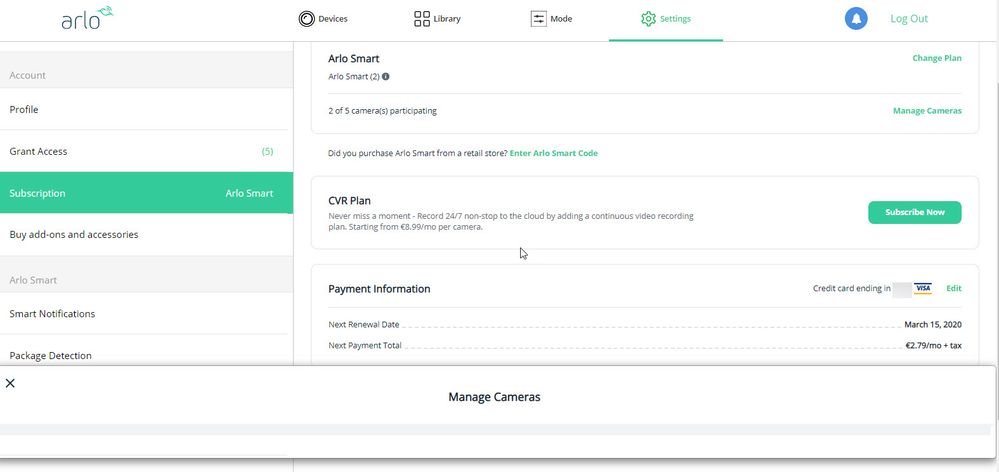Click Enter Arlo Smart Code link
The width and height of the screenshot is (999, 472).
click(554, 153)
